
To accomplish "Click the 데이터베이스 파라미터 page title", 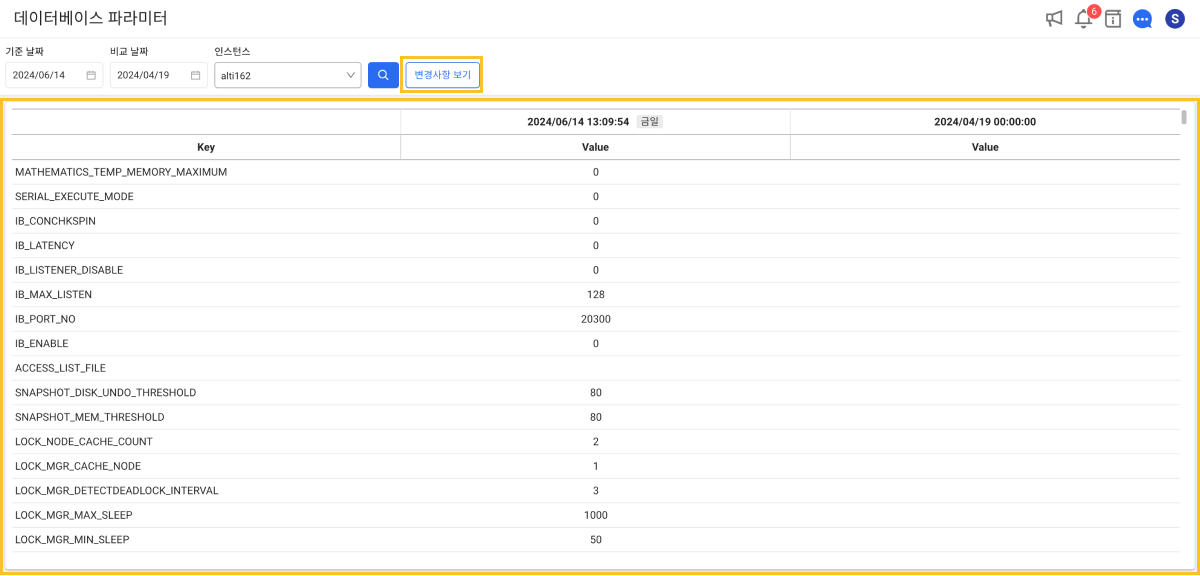I will [91, 18].
